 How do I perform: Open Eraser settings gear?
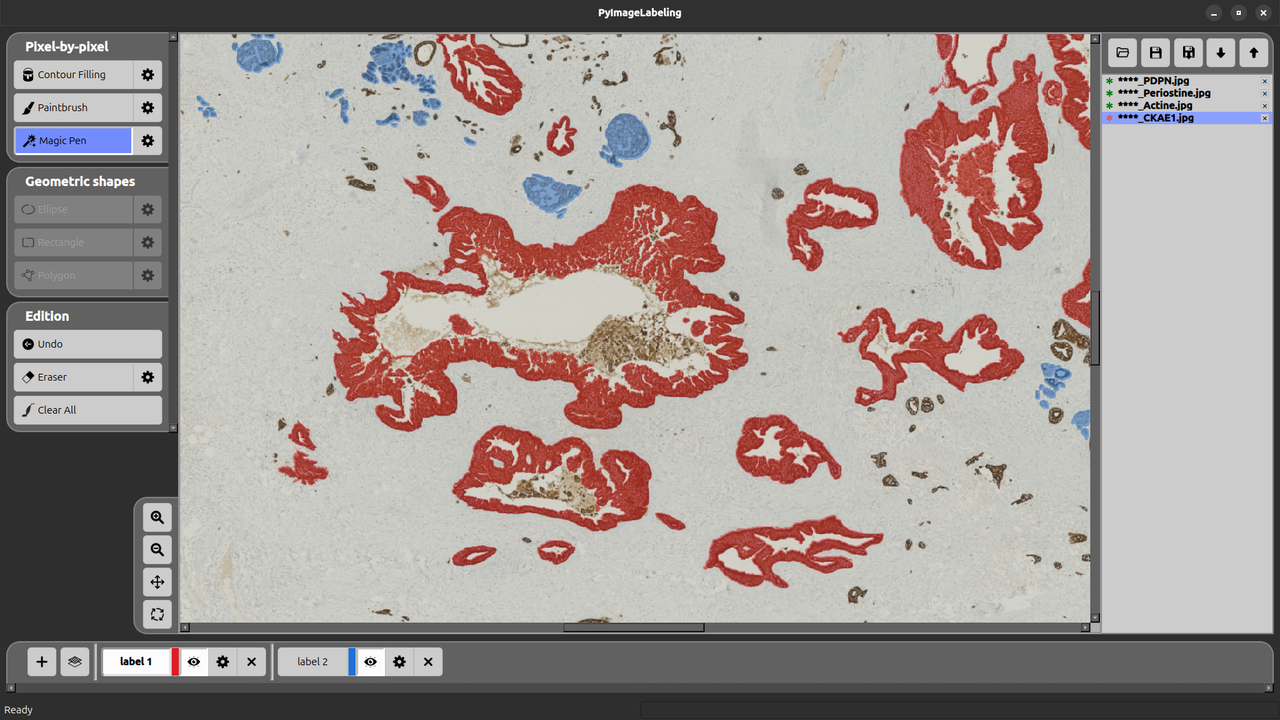pos(148,377)
